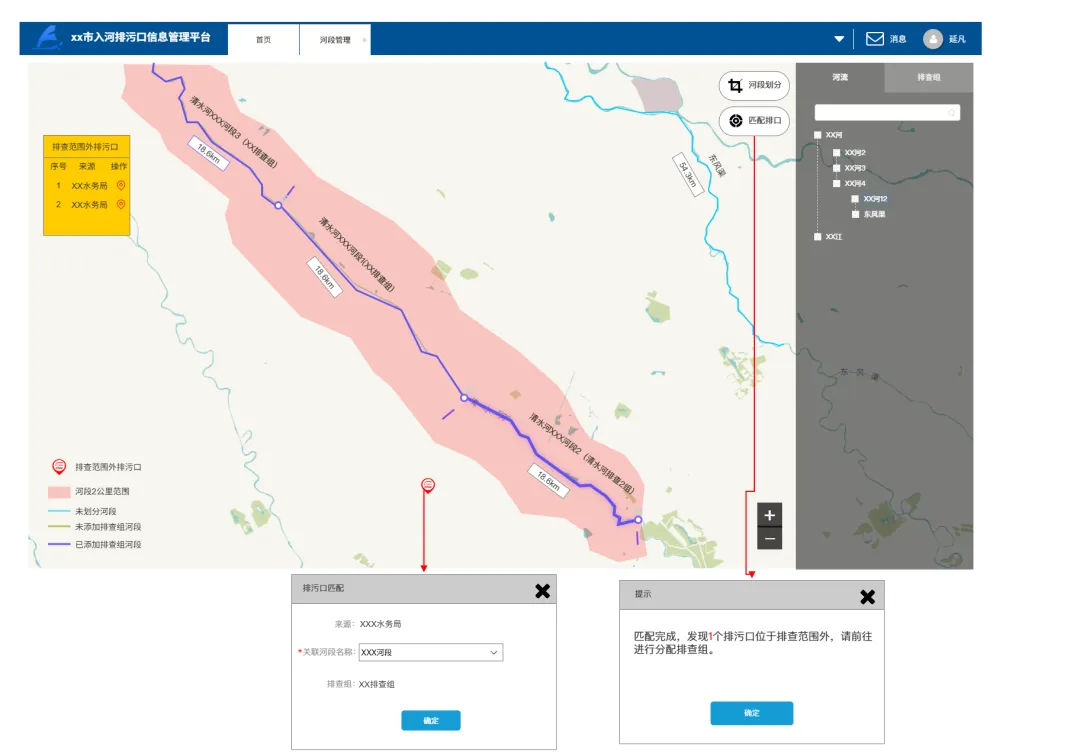Open the 消息 envelope icon
The width and height of the screenshot is (1080, 756).
point(875,39)
